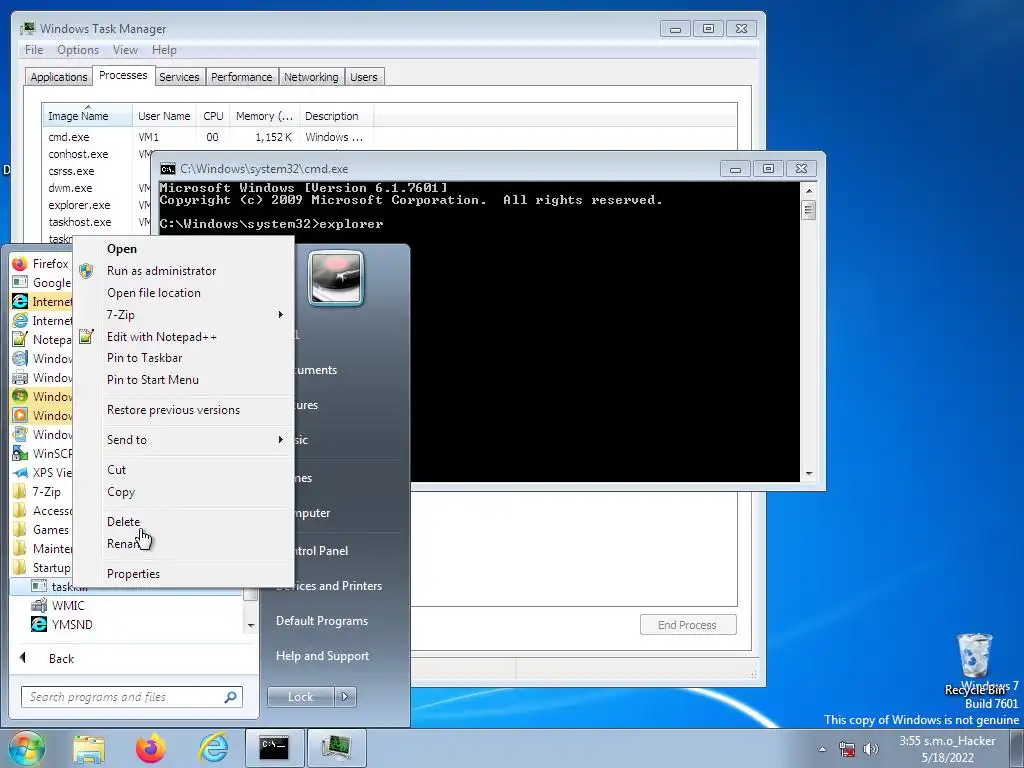Click the volume speaker tray icon

coord(871,748)
